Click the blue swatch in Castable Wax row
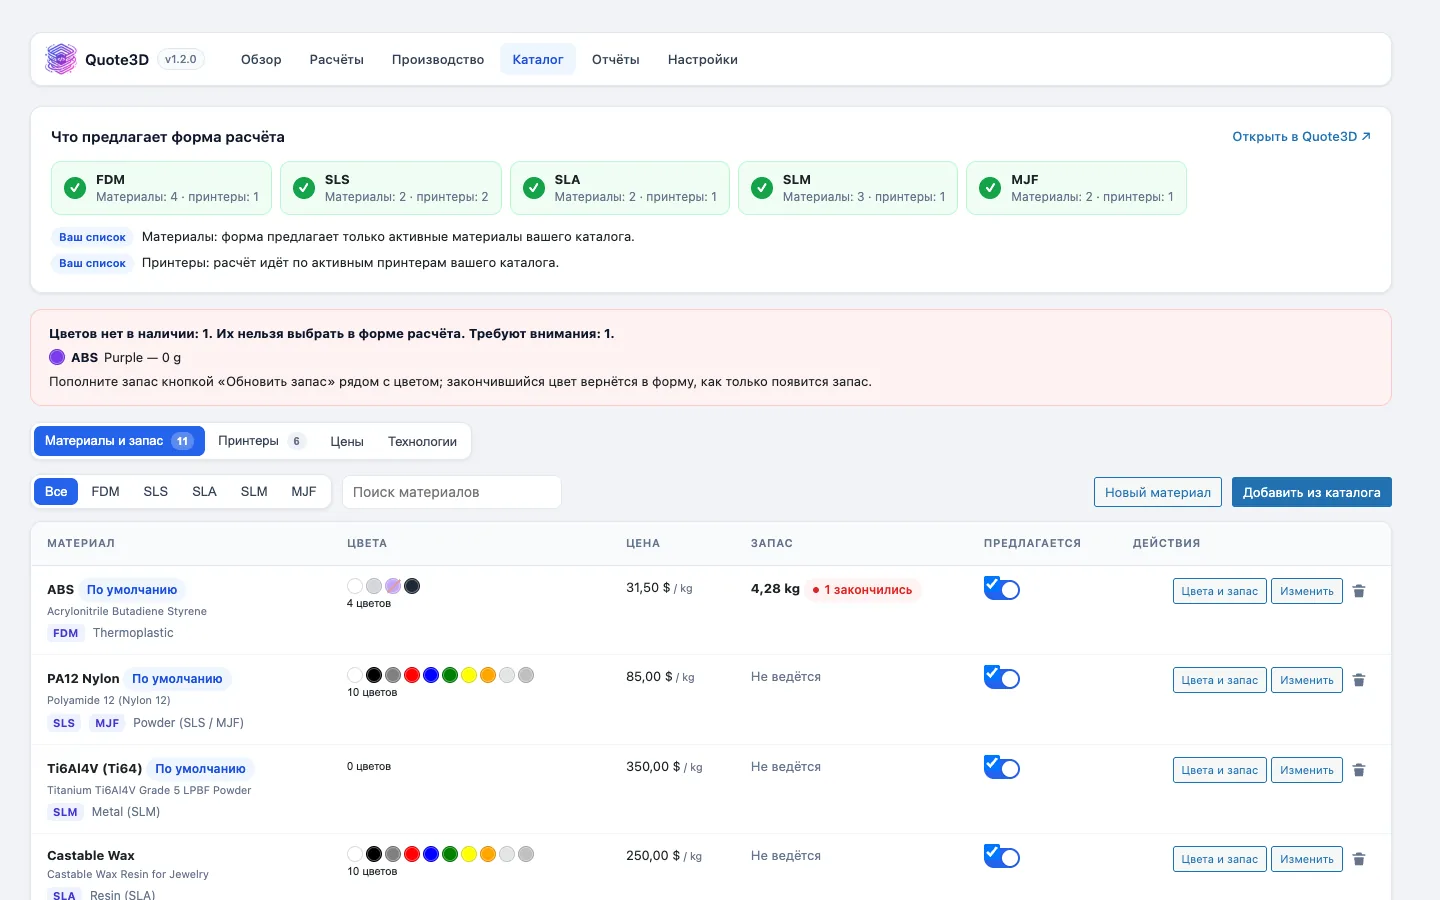The height and width of the screenshot is (900, 1440). coord(431,854)
